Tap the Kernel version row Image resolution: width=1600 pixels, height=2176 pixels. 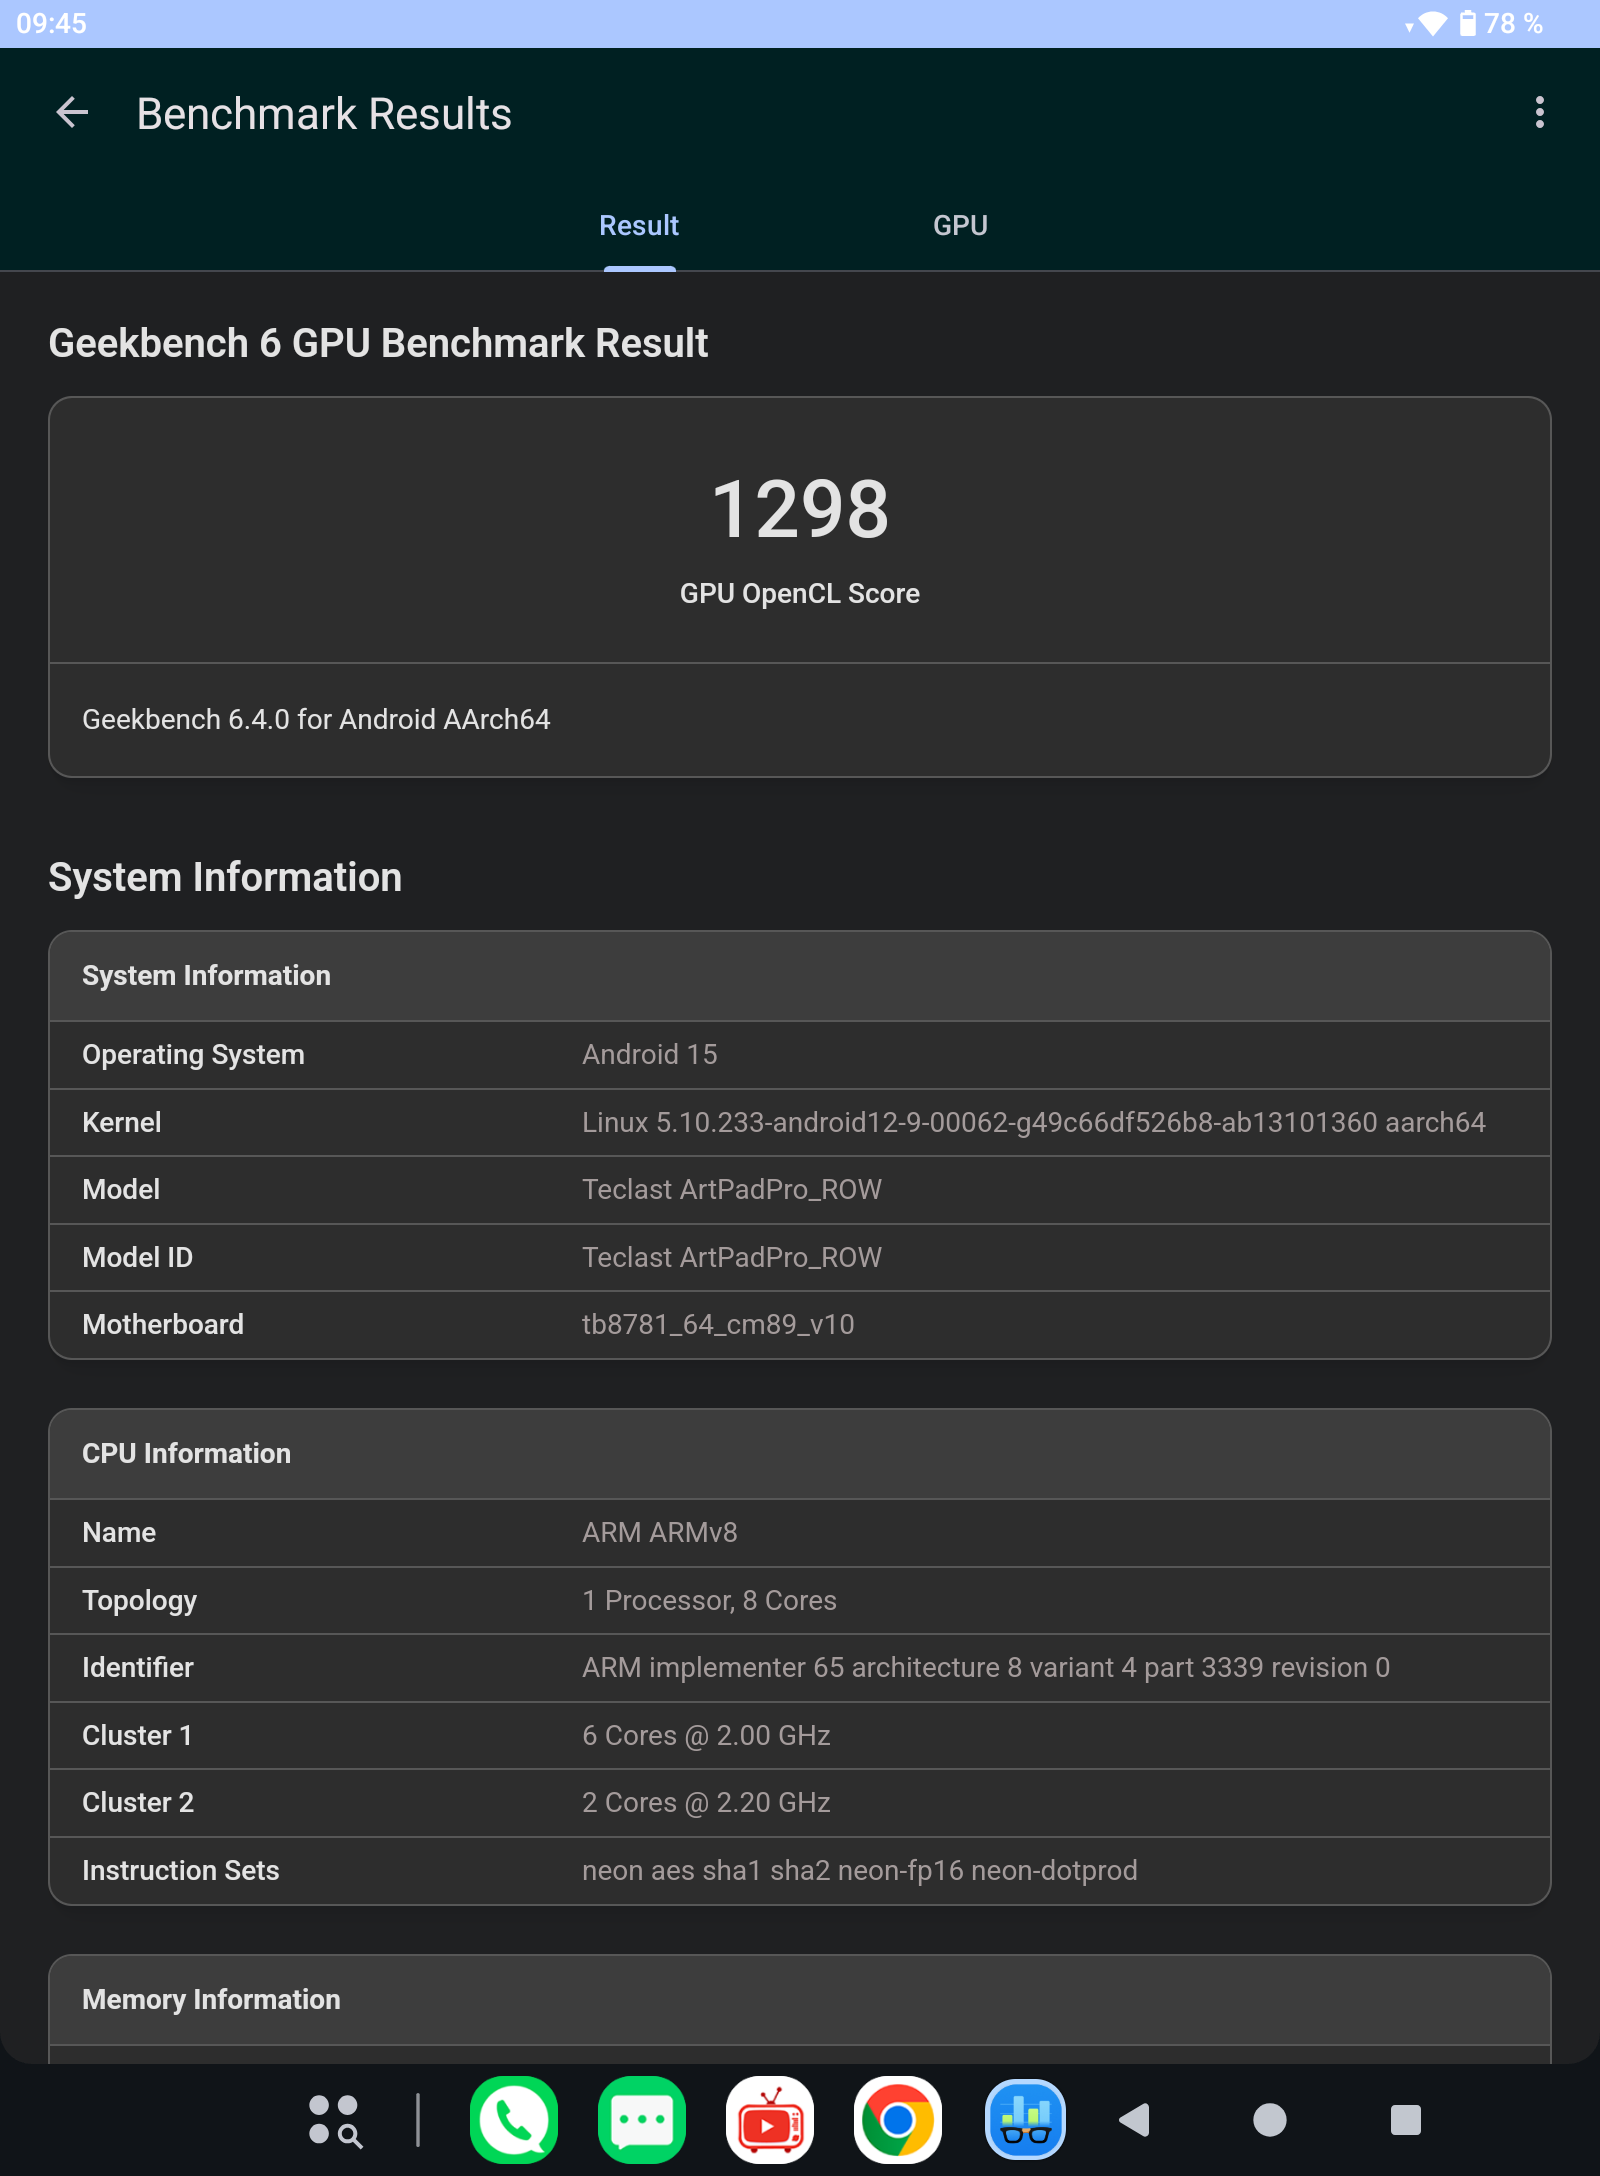click(x=800, y=1123)
